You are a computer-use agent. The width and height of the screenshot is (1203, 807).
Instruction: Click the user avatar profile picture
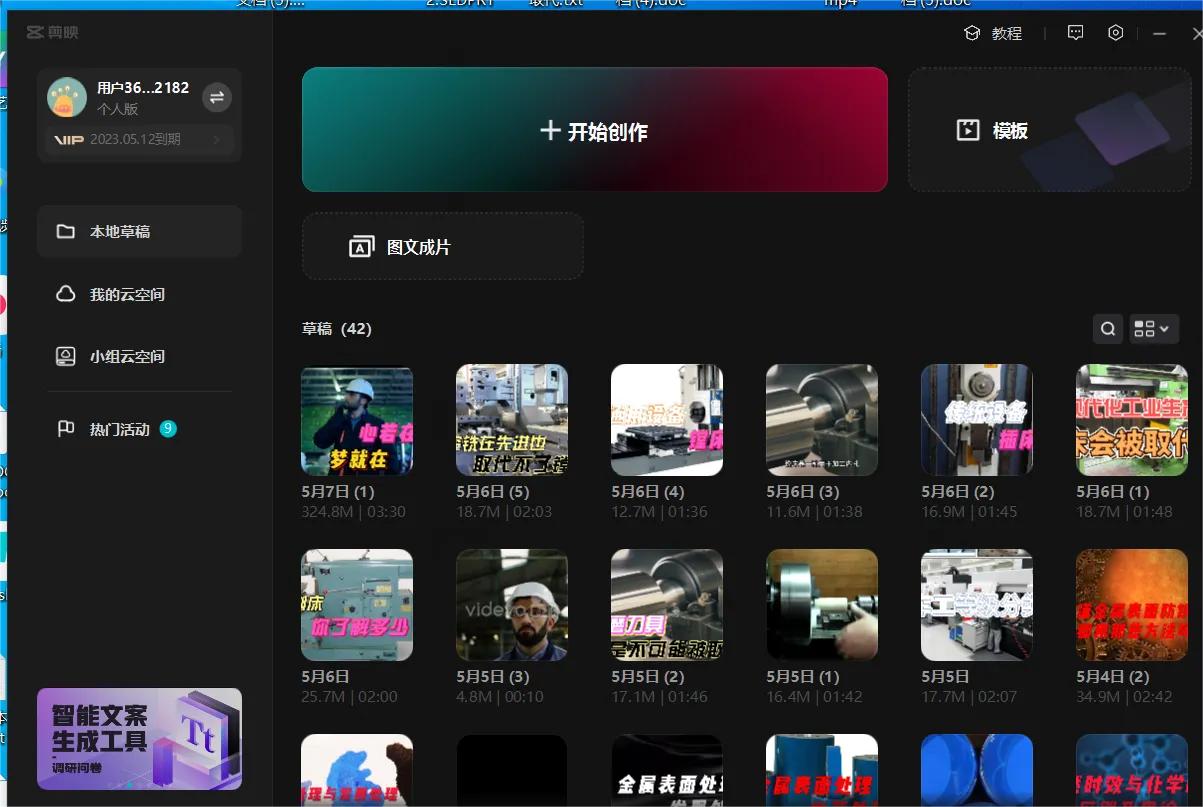[67, 97]
